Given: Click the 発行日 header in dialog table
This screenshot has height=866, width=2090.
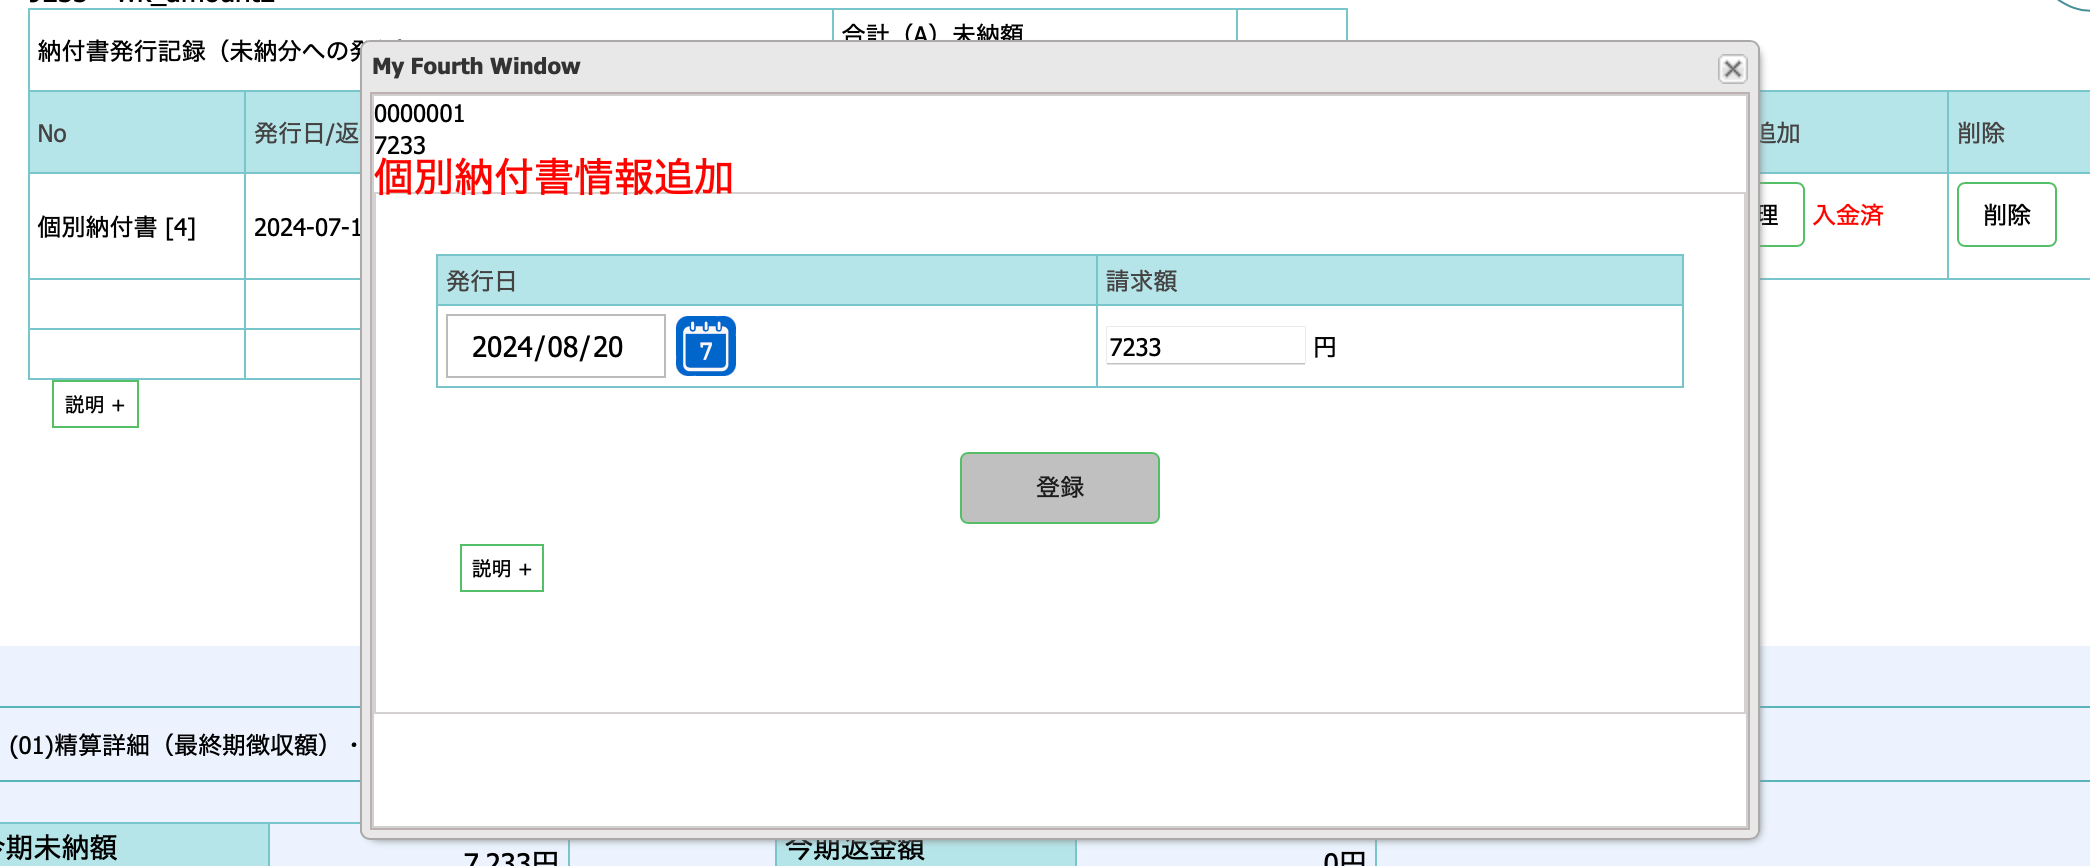Looking at the screenshot, I should pyautogui.click(x=481, y=281).
